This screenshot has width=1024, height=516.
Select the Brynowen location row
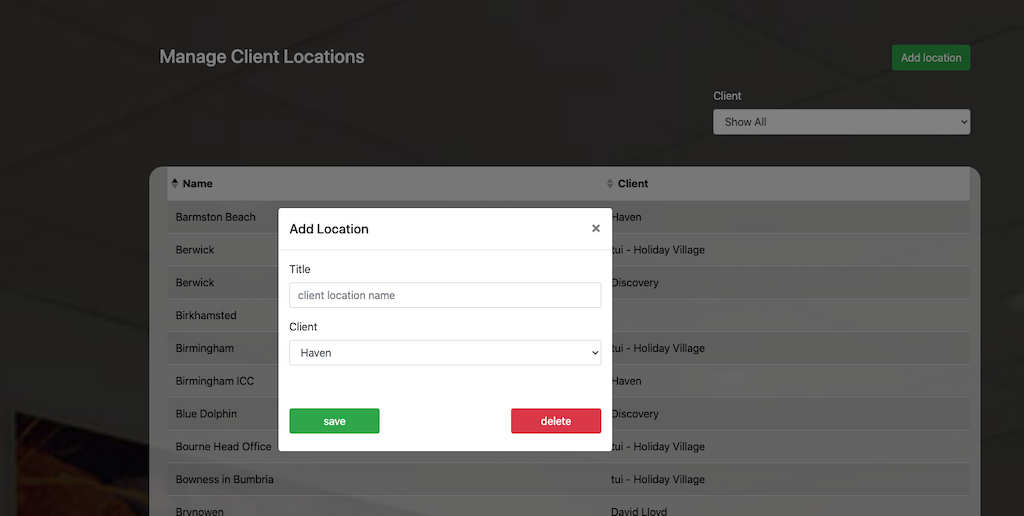pyautogui.click(x=200, y=511)
